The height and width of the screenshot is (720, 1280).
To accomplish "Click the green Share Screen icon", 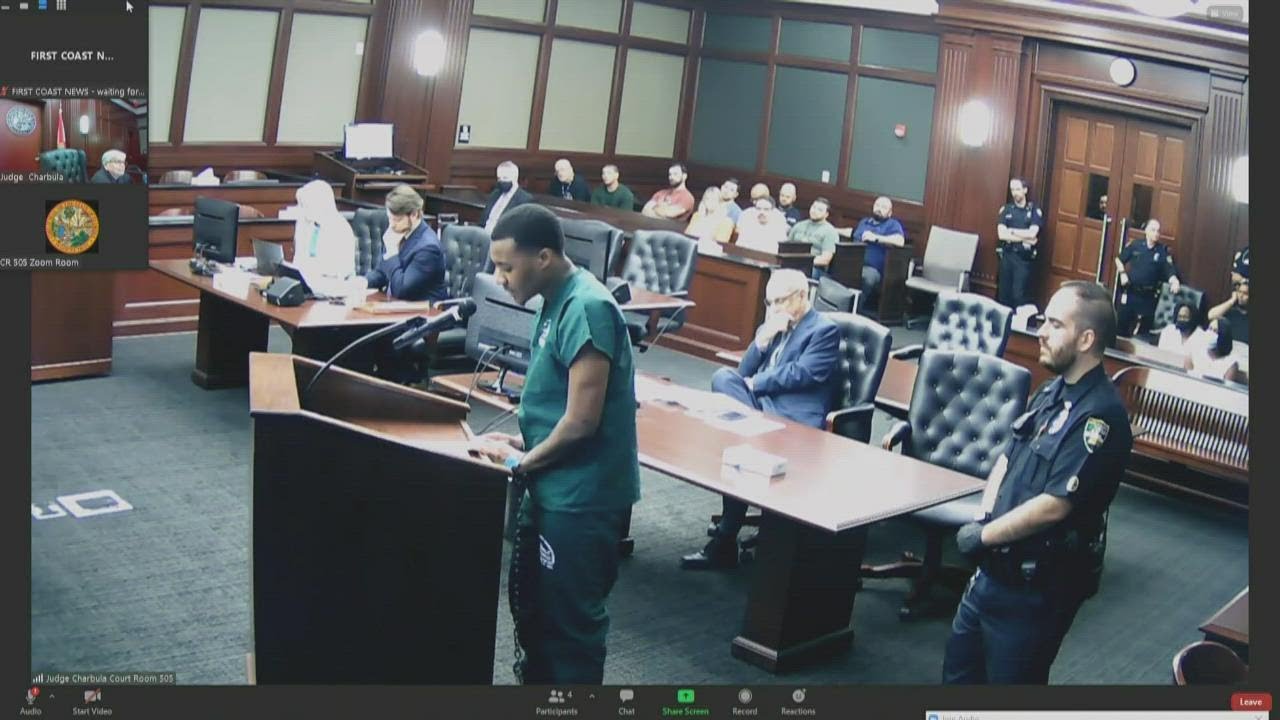I will [x=685, y=696].
